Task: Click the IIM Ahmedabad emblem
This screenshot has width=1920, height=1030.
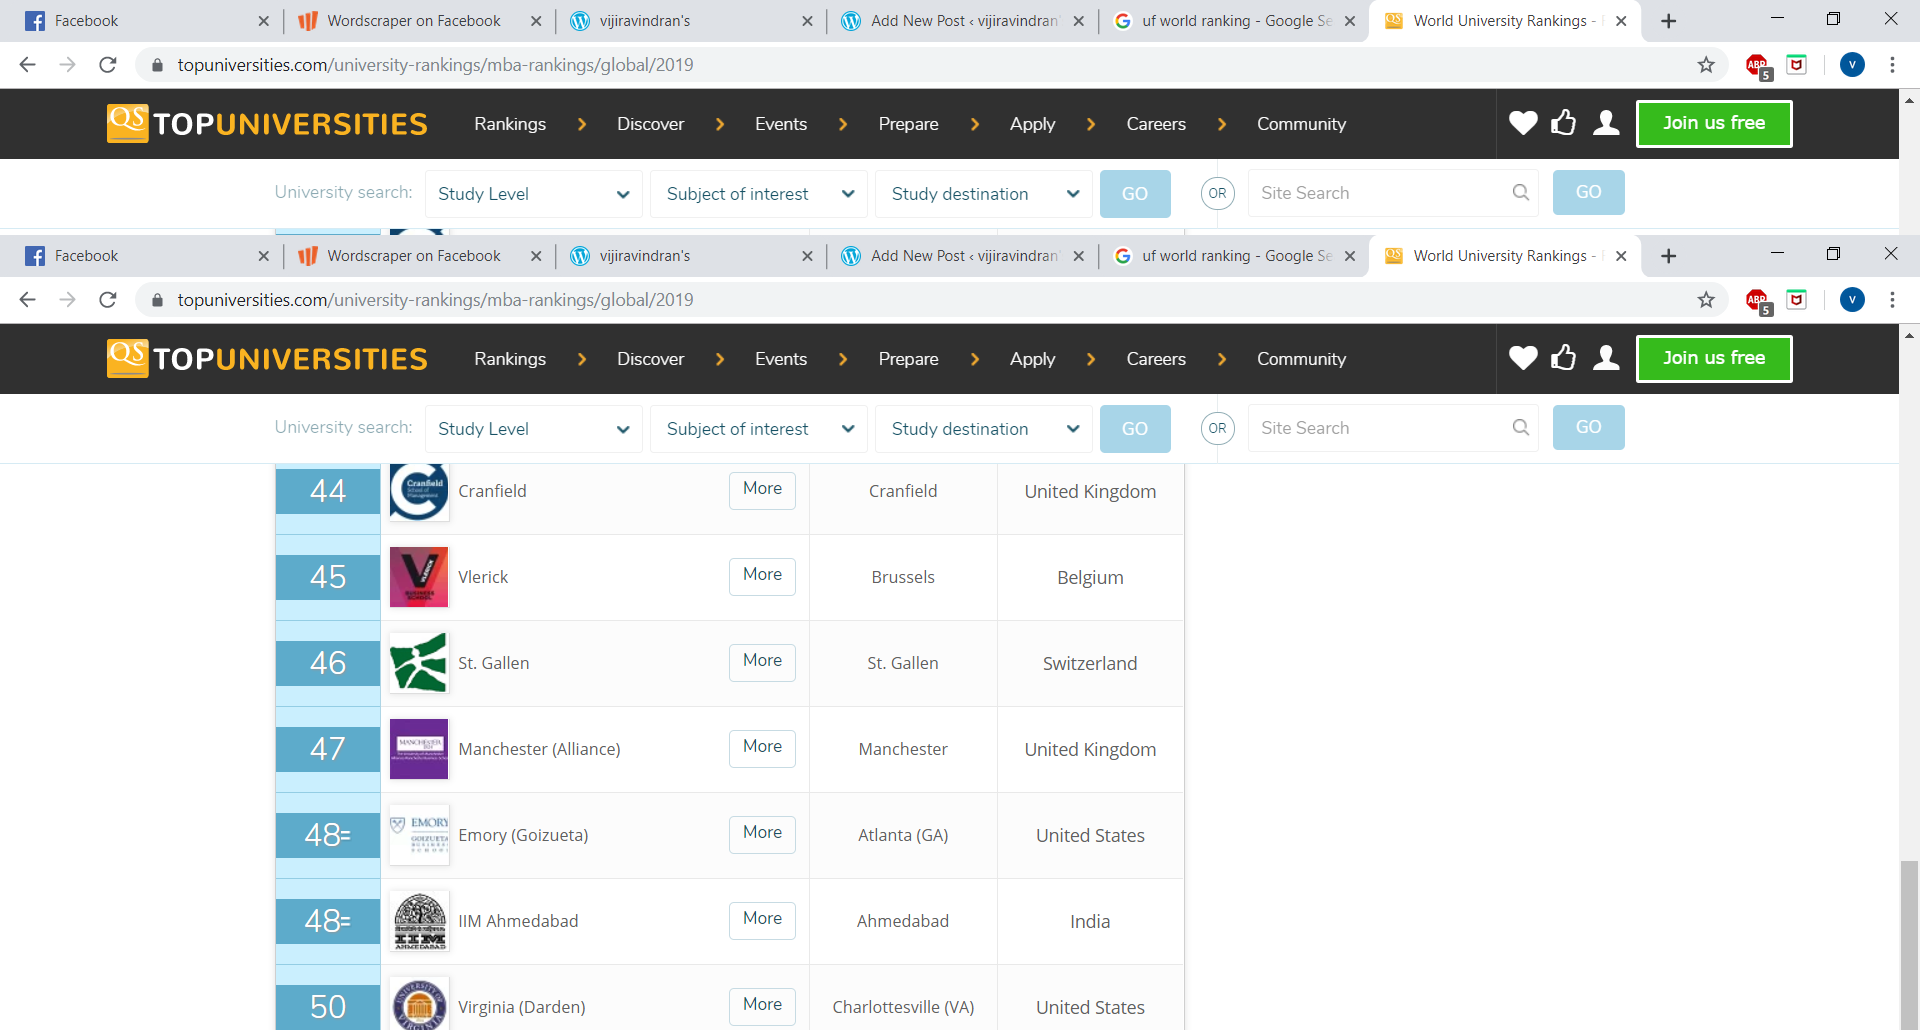Action: click(x=419, y=921)
